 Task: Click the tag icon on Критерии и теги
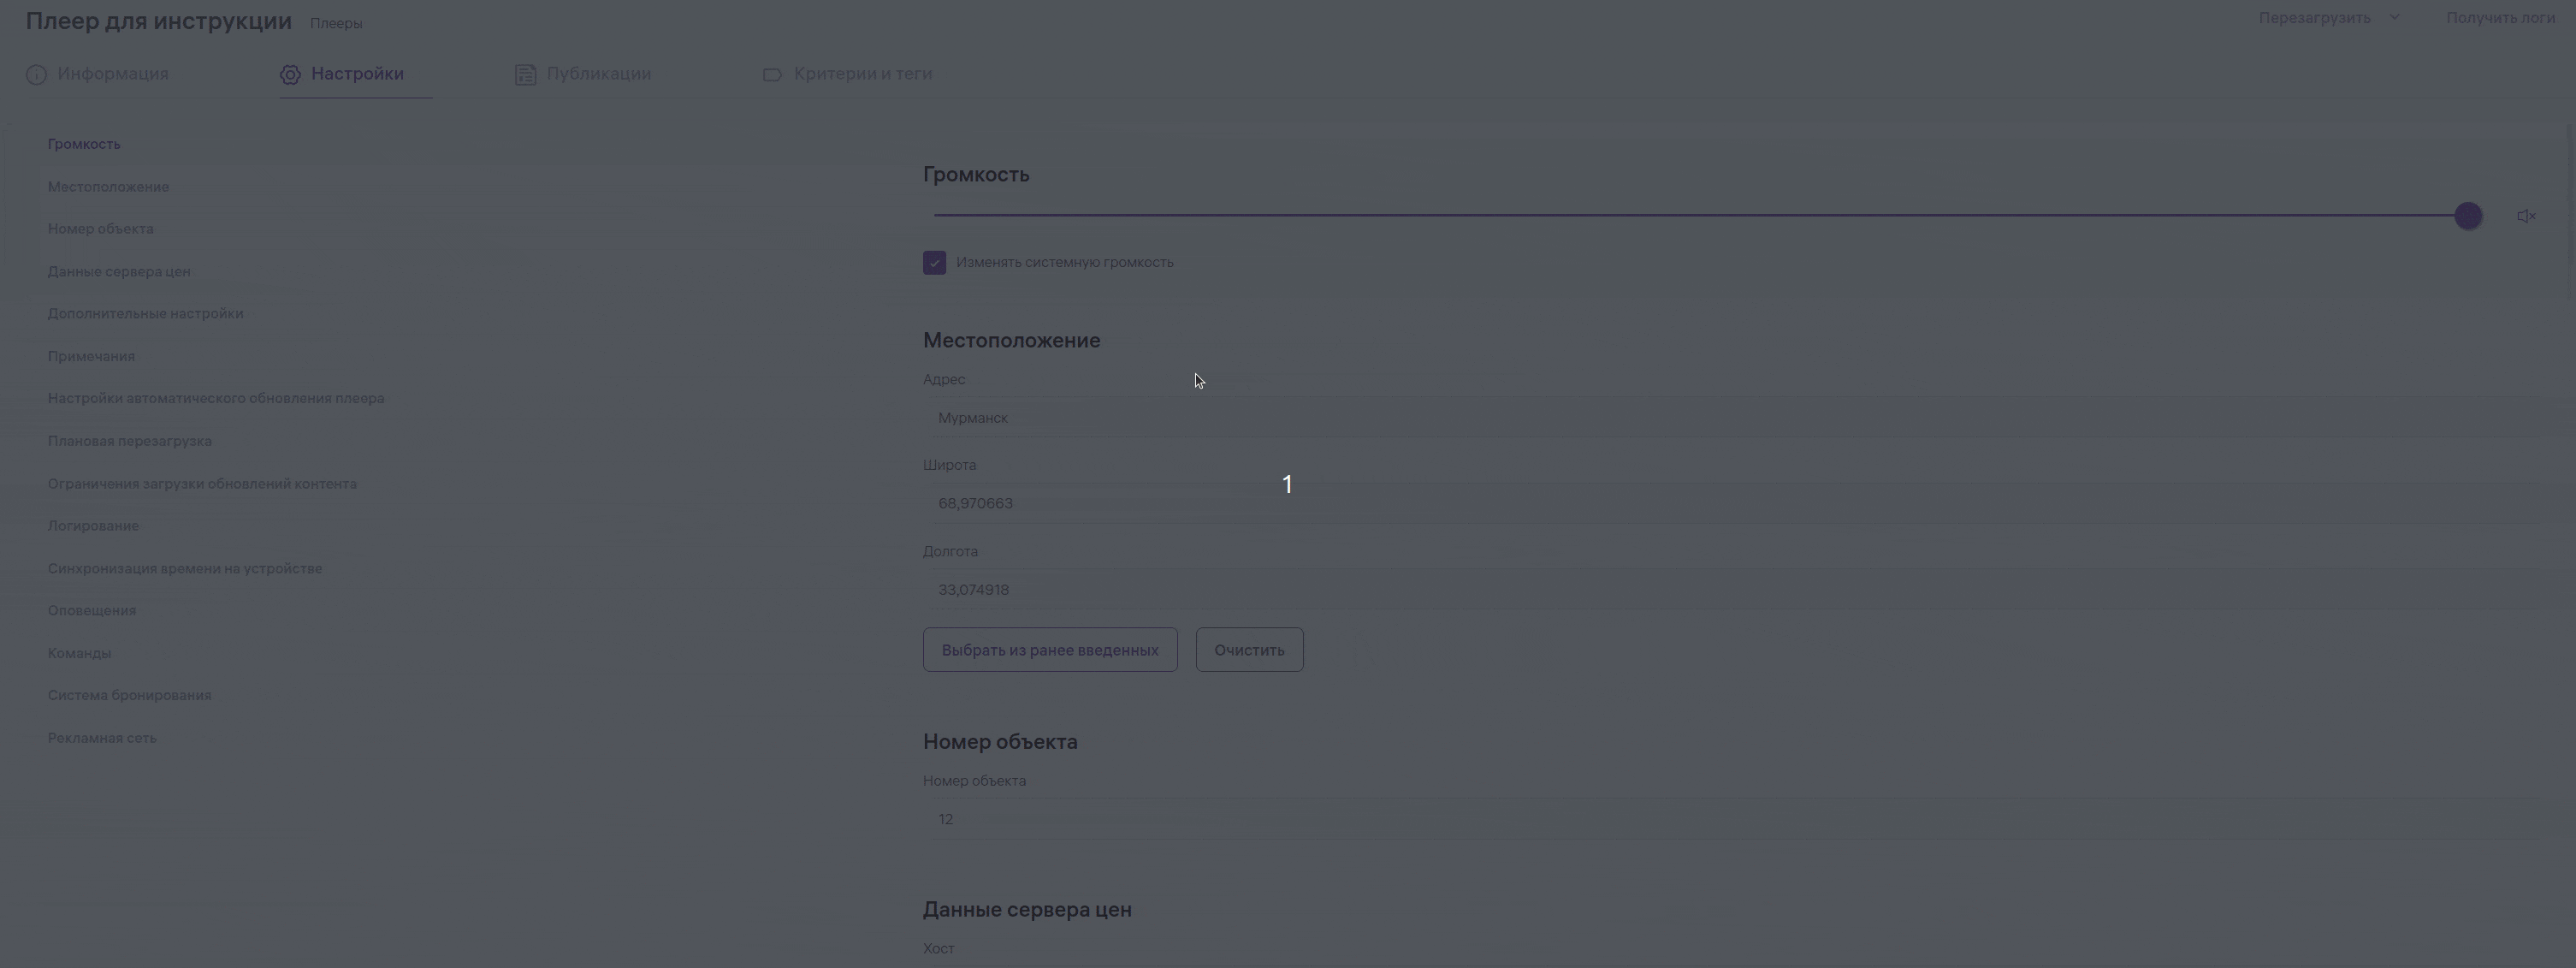772,75
